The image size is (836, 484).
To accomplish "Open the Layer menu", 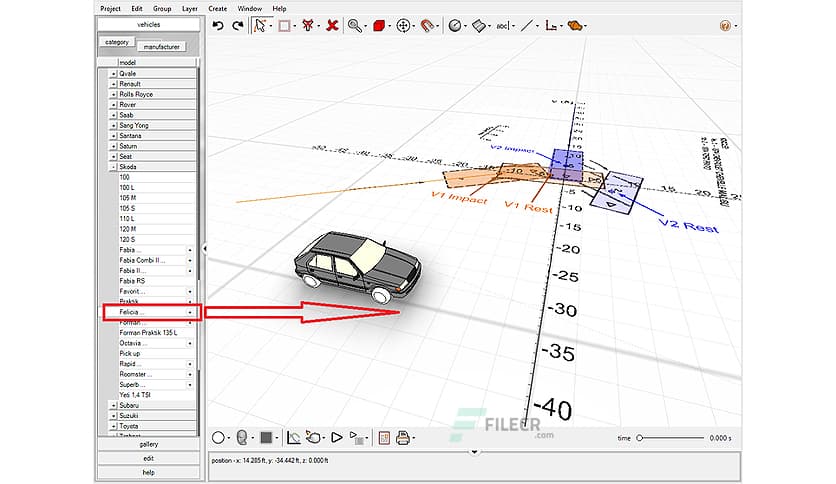I will 190,8.
